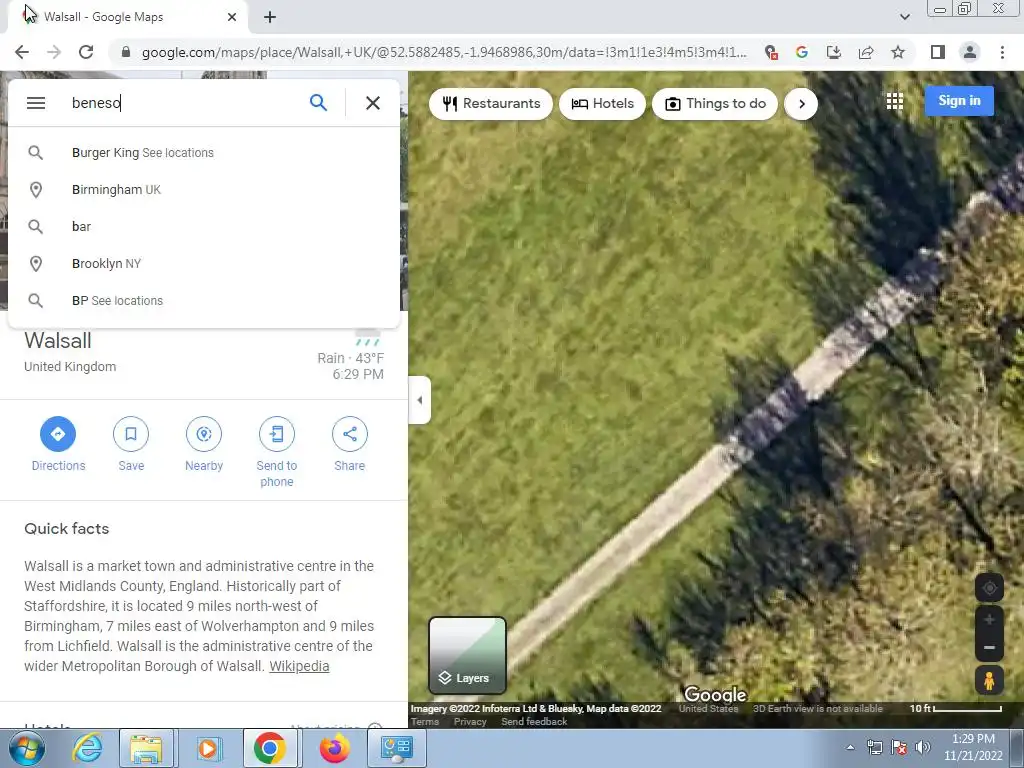
Task: Open a new browser tab
Action: point(270,17)
